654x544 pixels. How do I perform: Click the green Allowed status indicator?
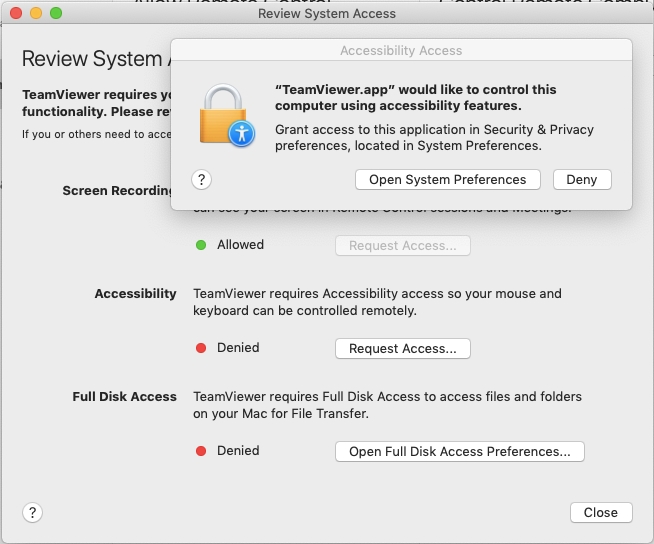pos(201,245)
